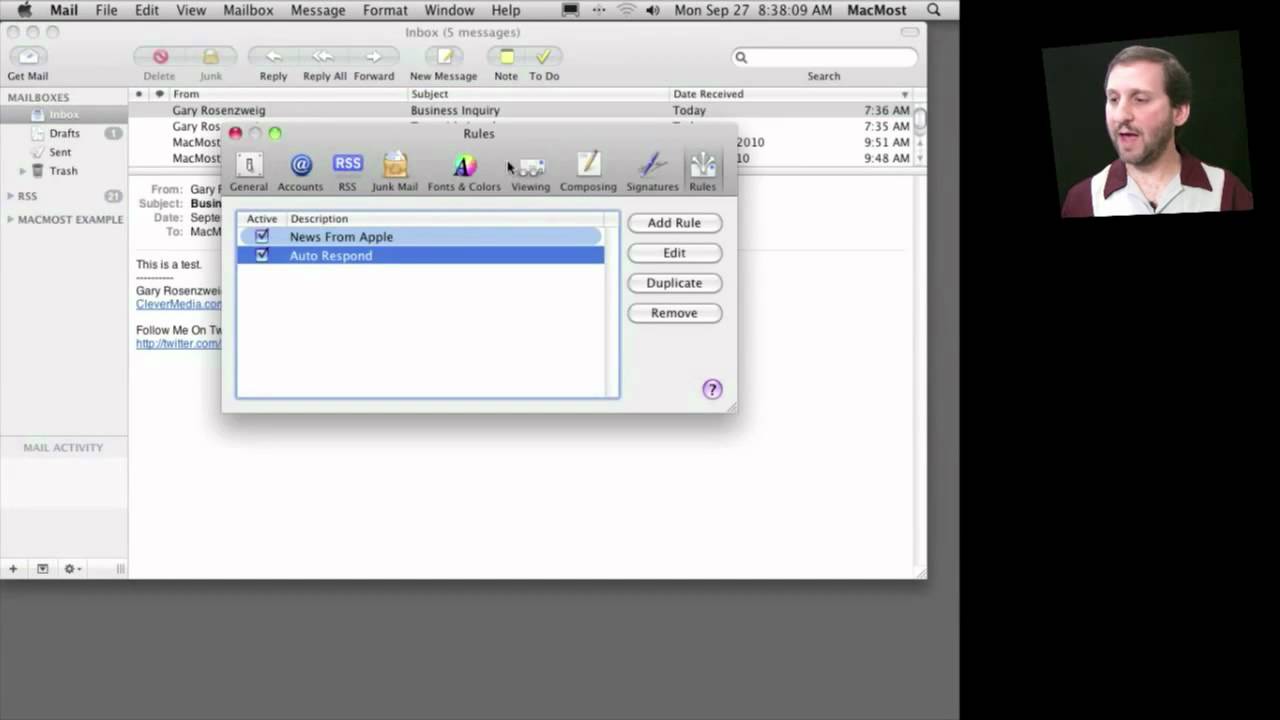Expand the MACMOST EXAMPLE sidebar section
Viewport: 1280px width, 720px height.
pyautogui.click(x=10, y=219)
